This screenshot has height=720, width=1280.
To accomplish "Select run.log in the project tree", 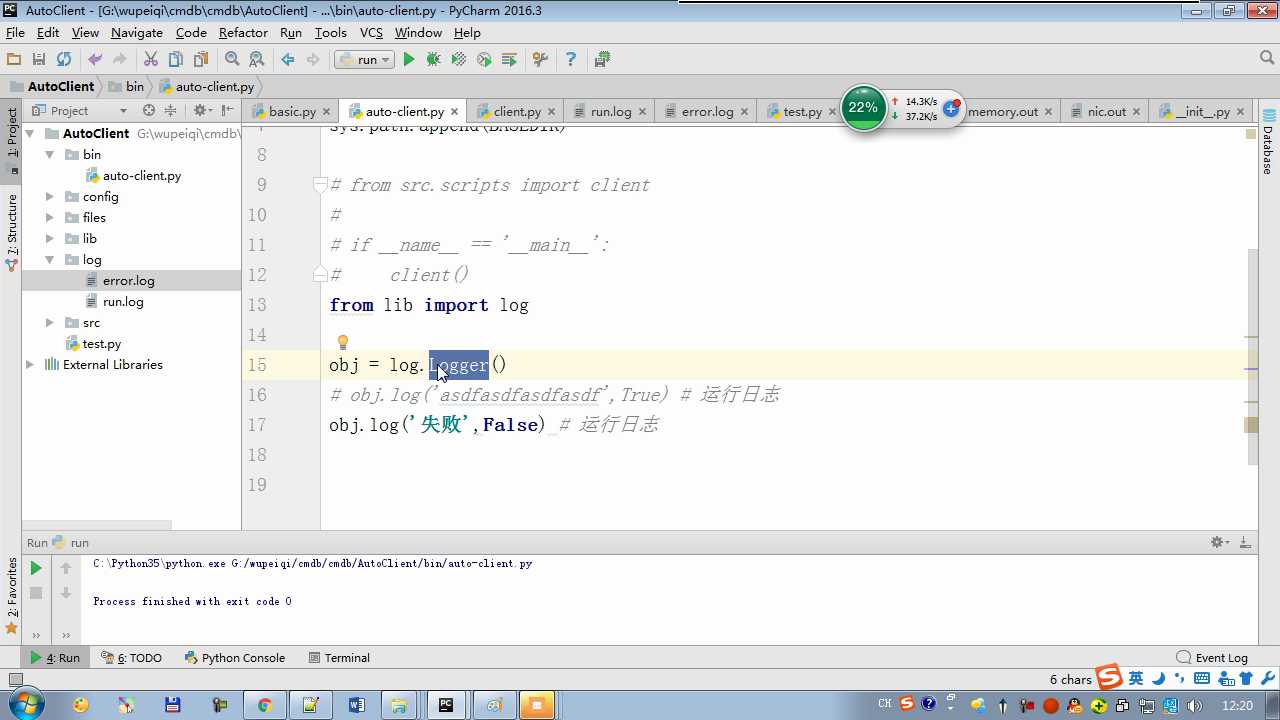I will point(123,302).
